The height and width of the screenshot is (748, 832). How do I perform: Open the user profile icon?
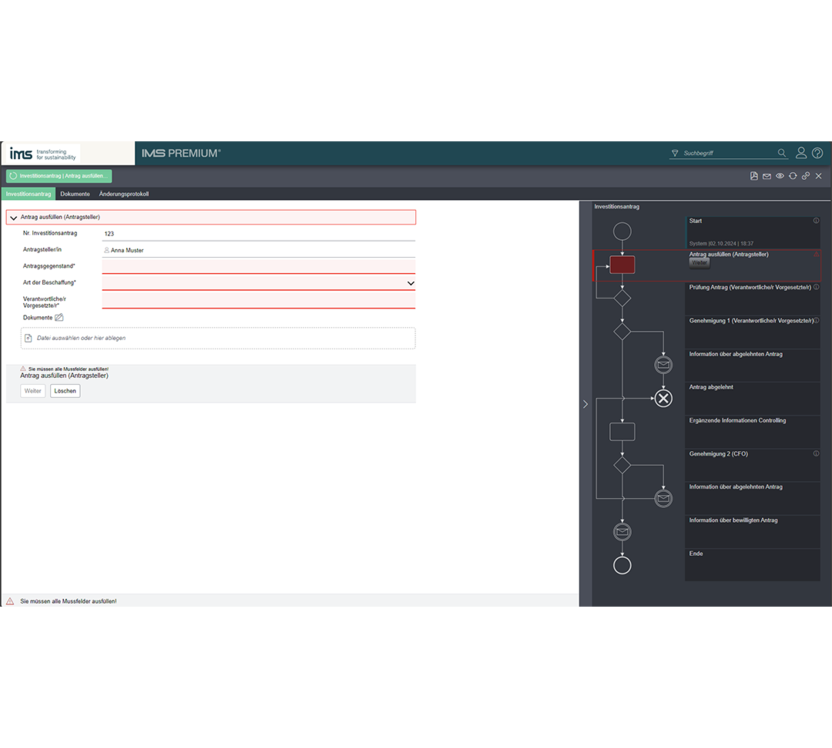[x=801, y=153]
